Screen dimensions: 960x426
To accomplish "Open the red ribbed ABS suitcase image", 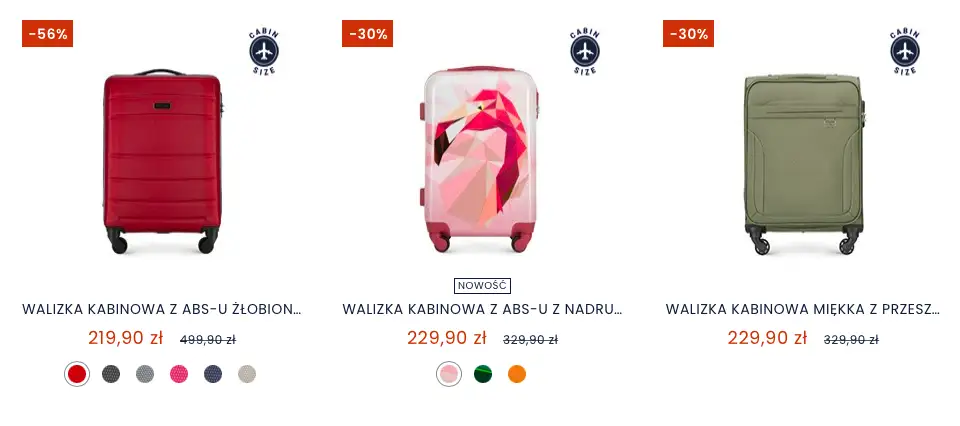I will (162, 161).
